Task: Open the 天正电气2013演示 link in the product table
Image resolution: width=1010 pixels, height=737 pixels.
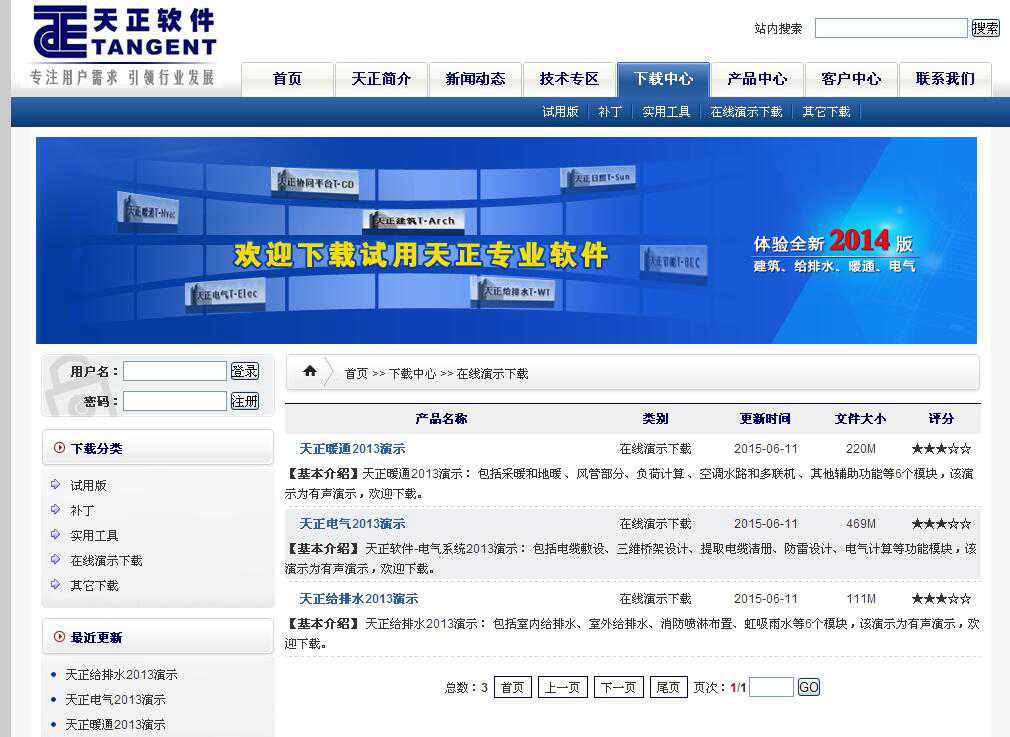Action: 352,524
